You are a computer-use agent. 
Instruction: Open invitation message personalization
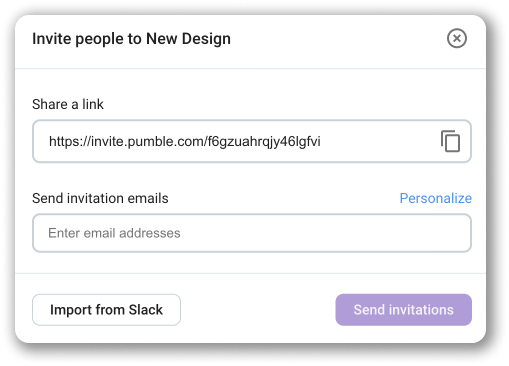(435, 198)
